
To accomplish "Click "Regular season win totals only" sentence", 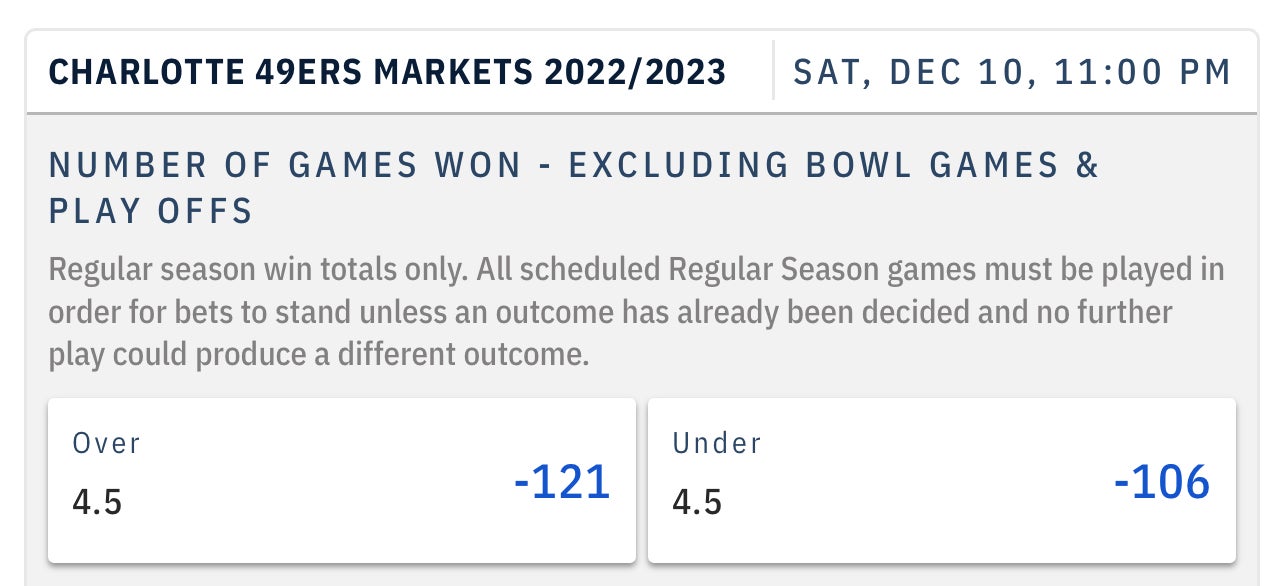I will (x=258, y=270).
